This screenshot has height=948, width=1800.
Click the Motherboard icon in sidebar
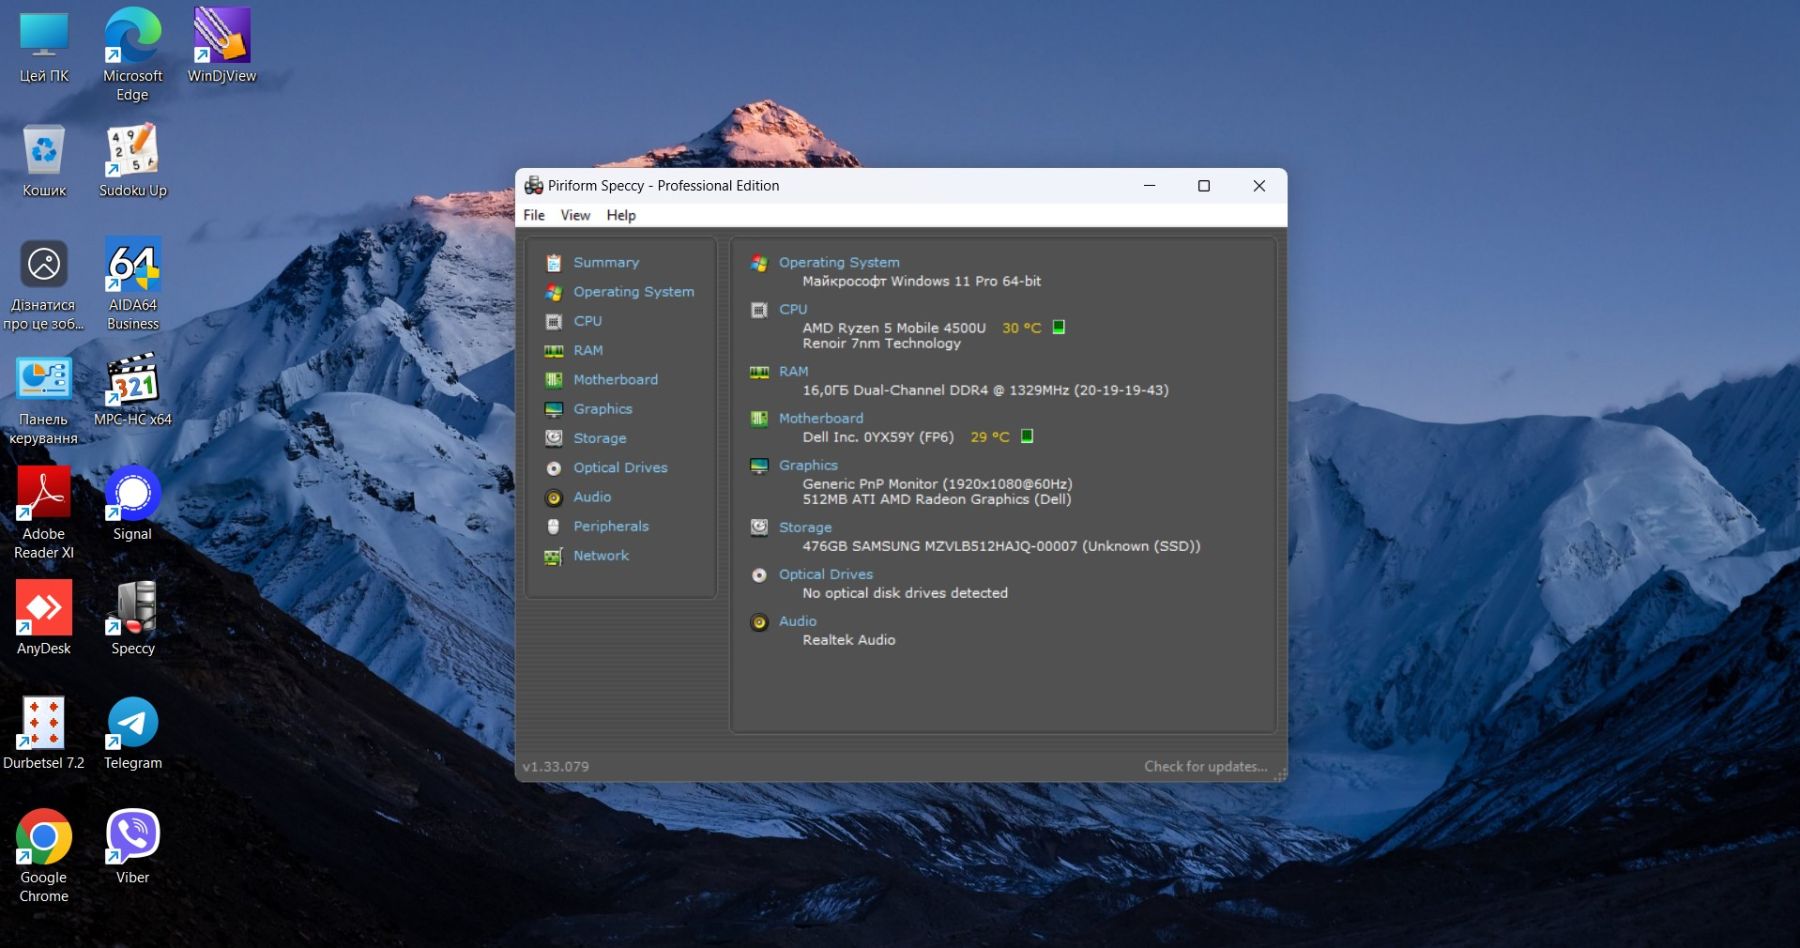point(553,380)
